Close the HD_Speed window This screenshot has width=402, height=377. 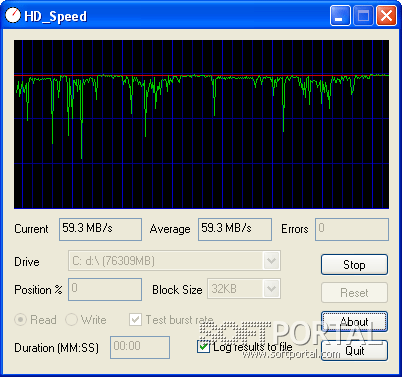coord(386,15)
